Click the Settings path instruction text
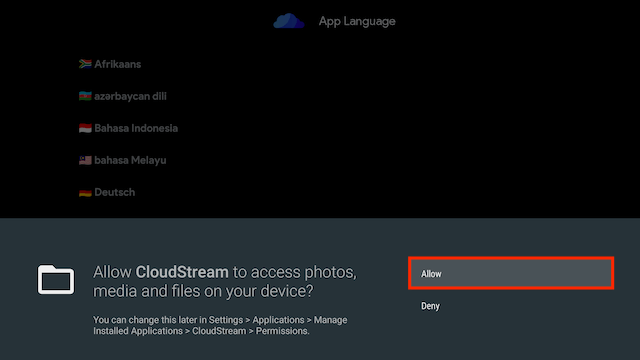Viewport: 640px width, 360px height. [220, 325]
